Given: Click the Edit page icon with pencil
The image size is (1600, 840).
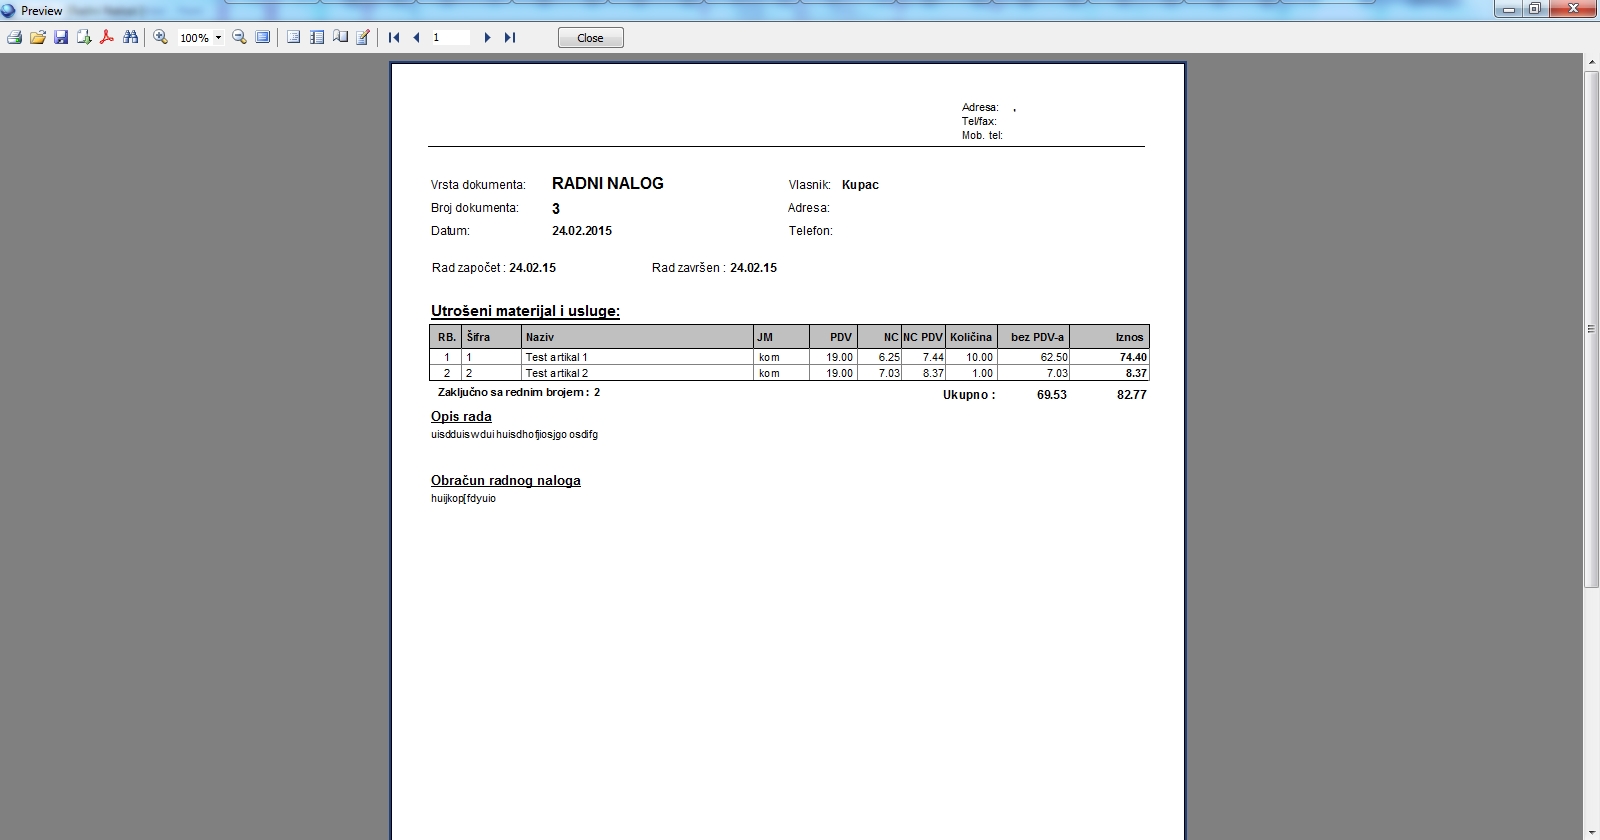Looking at the screenshot, I should [x=363, y=37].
